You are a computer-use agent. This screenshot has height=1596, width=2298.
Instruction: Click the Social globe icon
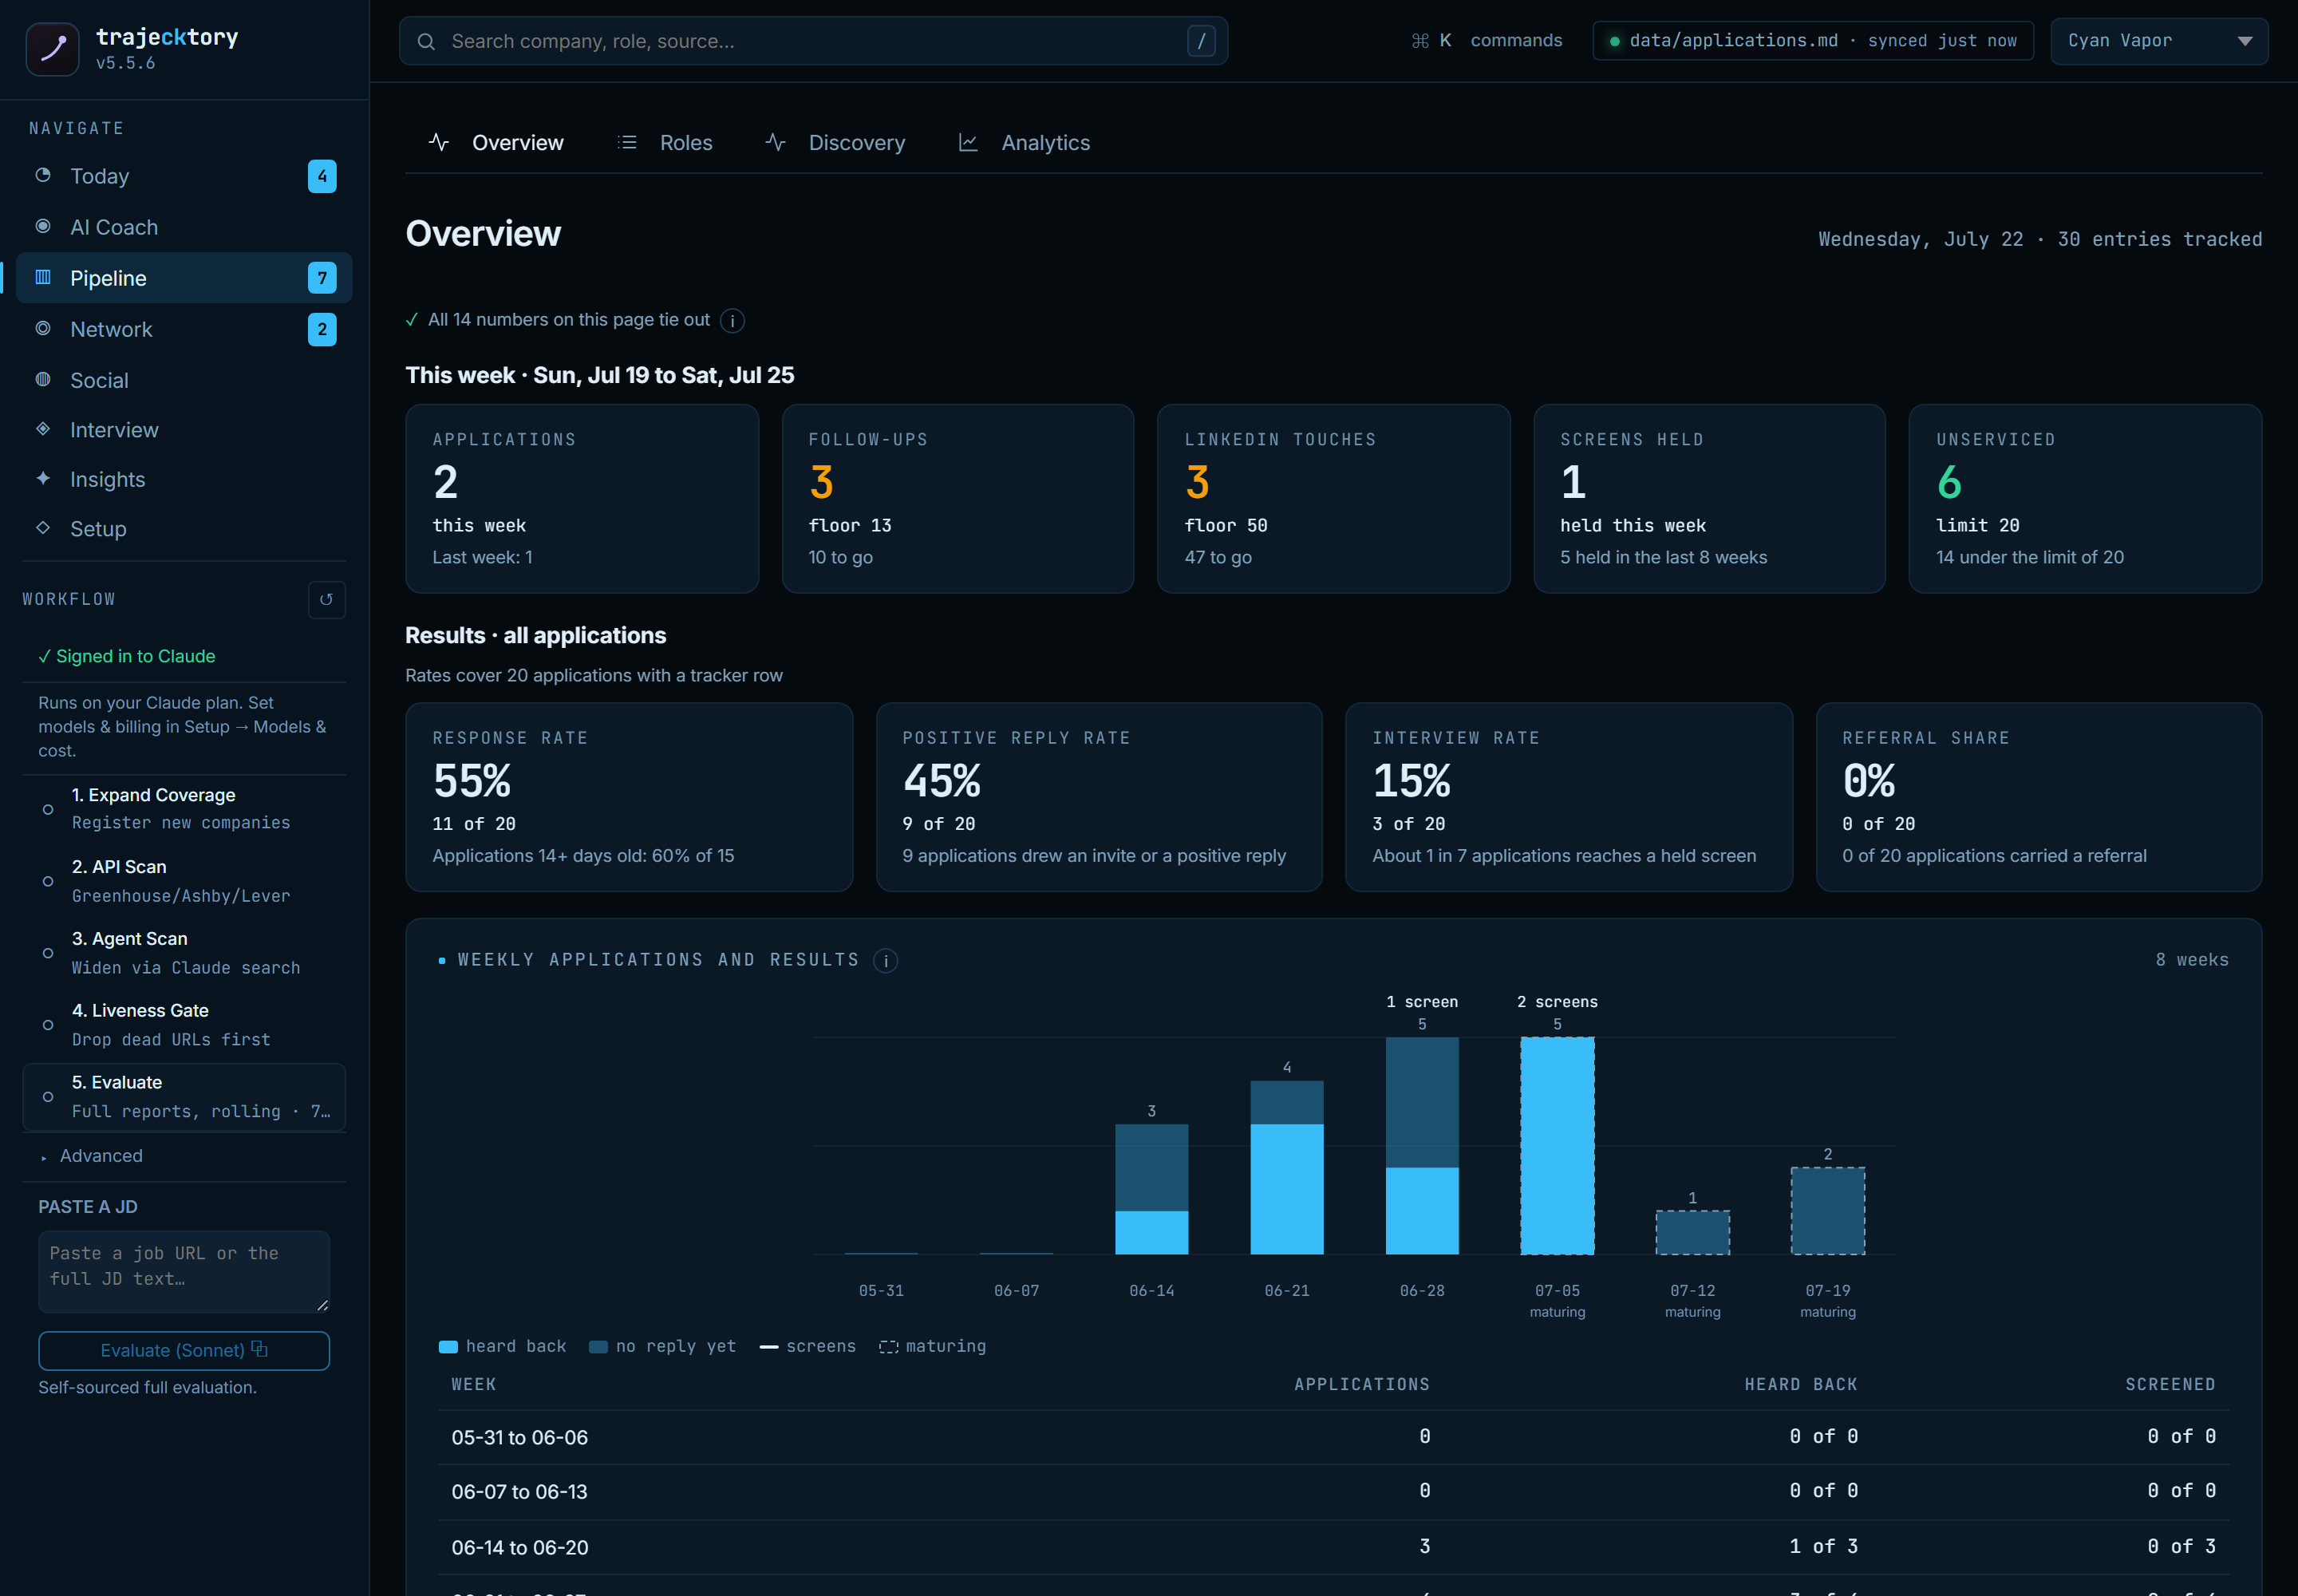point(43,379)
